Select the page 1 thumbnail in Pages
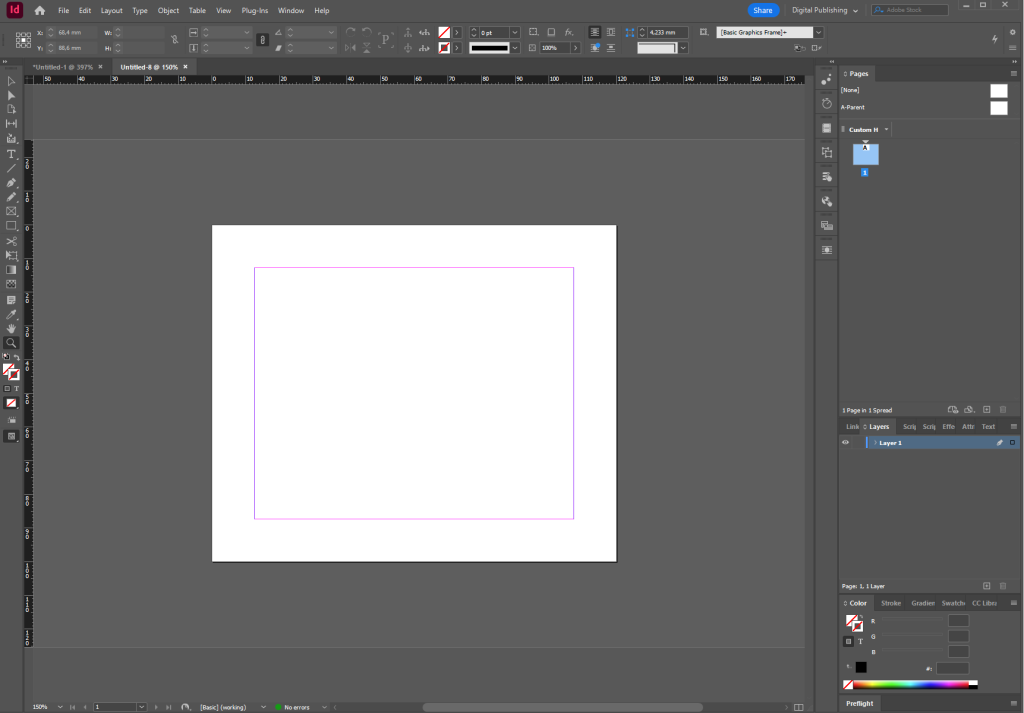Viewport: 1024px width, 713px height. [x=865, y=154]
